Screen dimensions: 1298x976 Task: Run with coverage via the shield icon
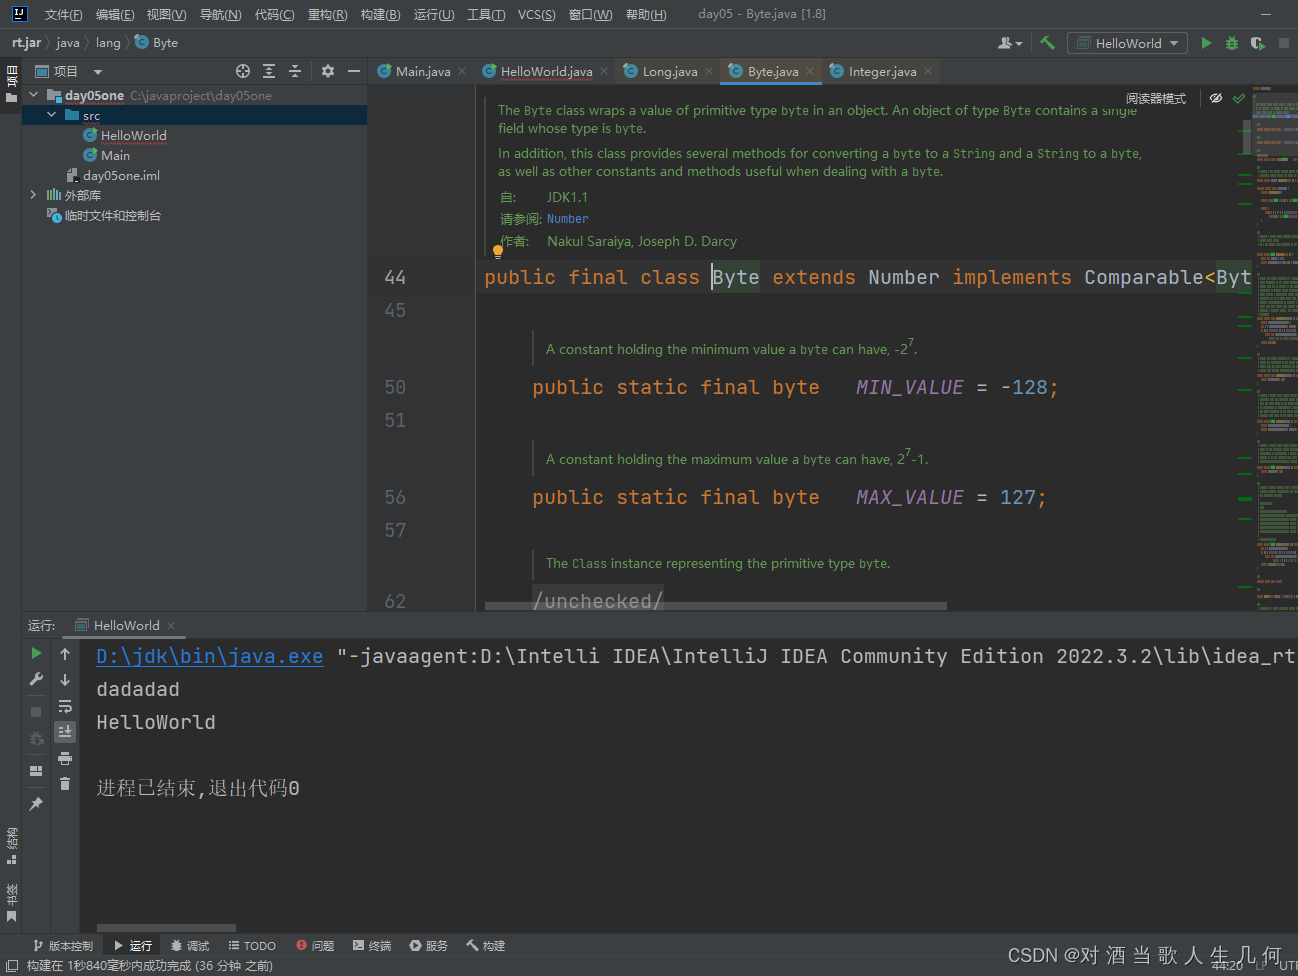point(1258,43)
